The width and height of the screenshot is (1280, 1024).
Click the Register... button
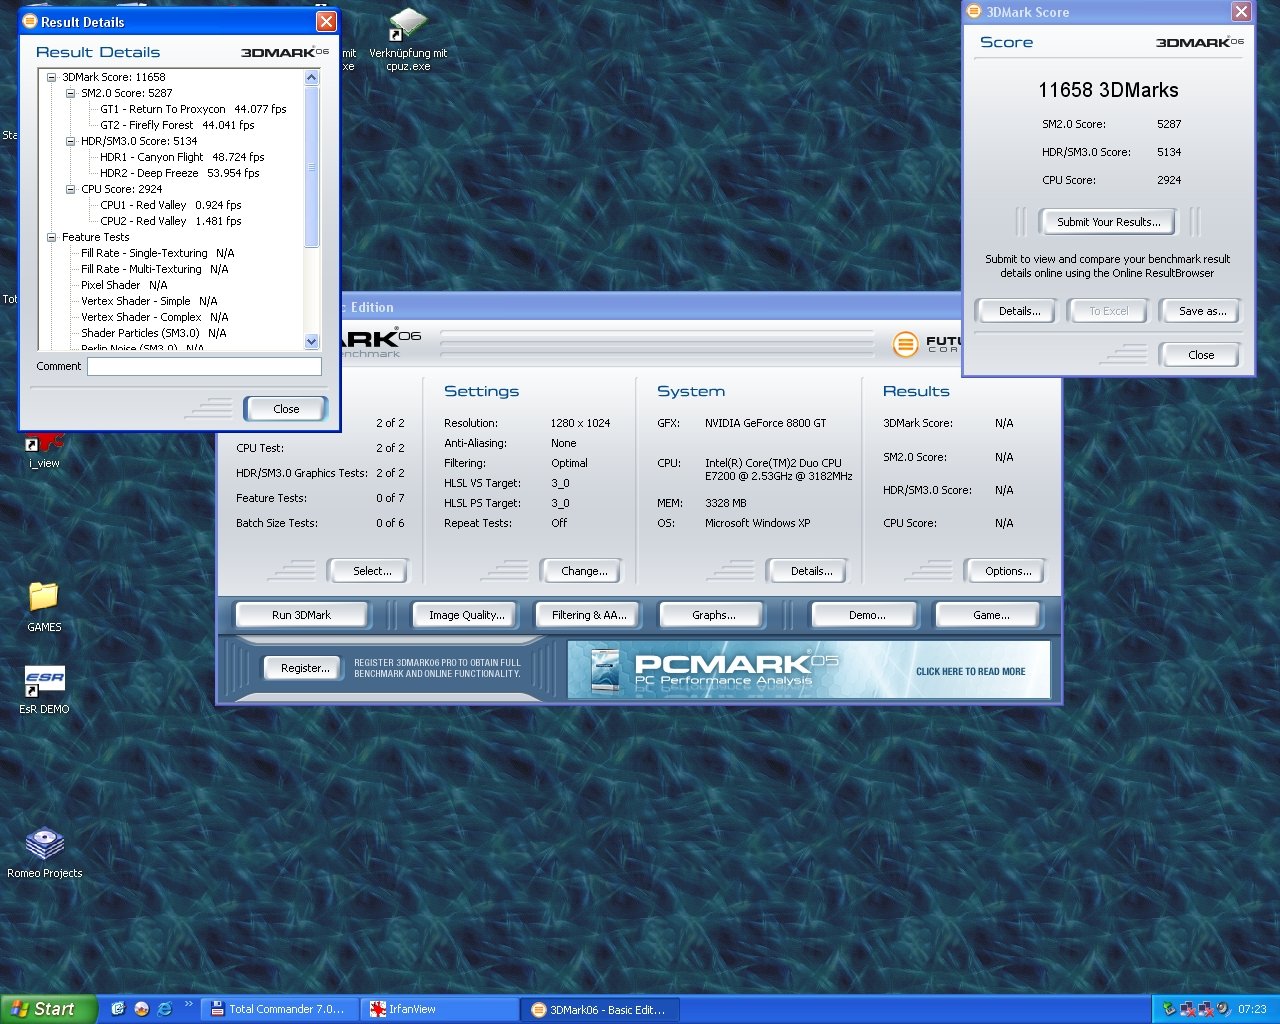tap(305, 668)
